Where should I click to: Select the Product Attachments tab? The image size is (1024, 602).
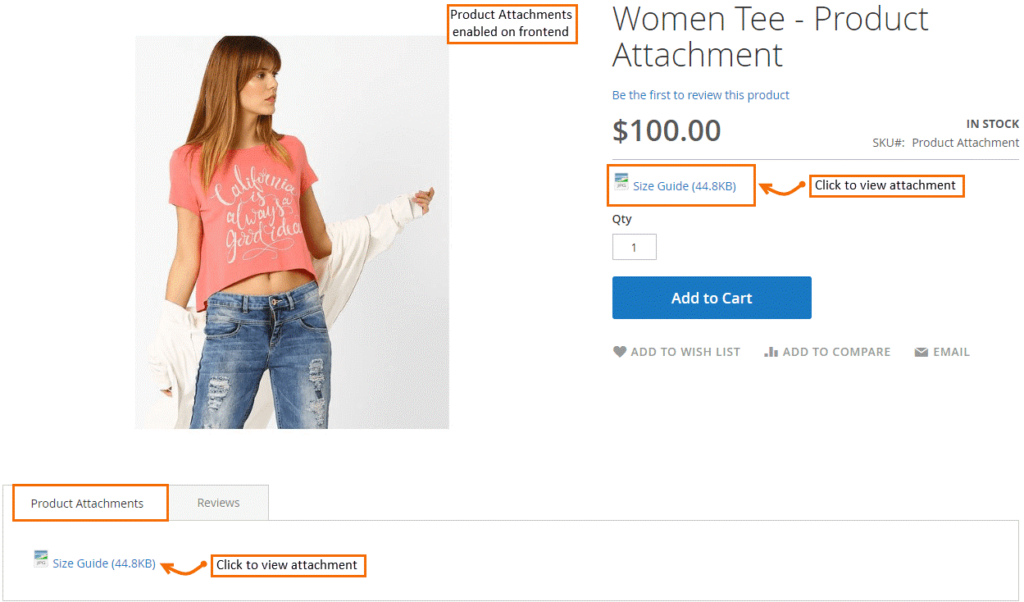click(x=89, y=502)
